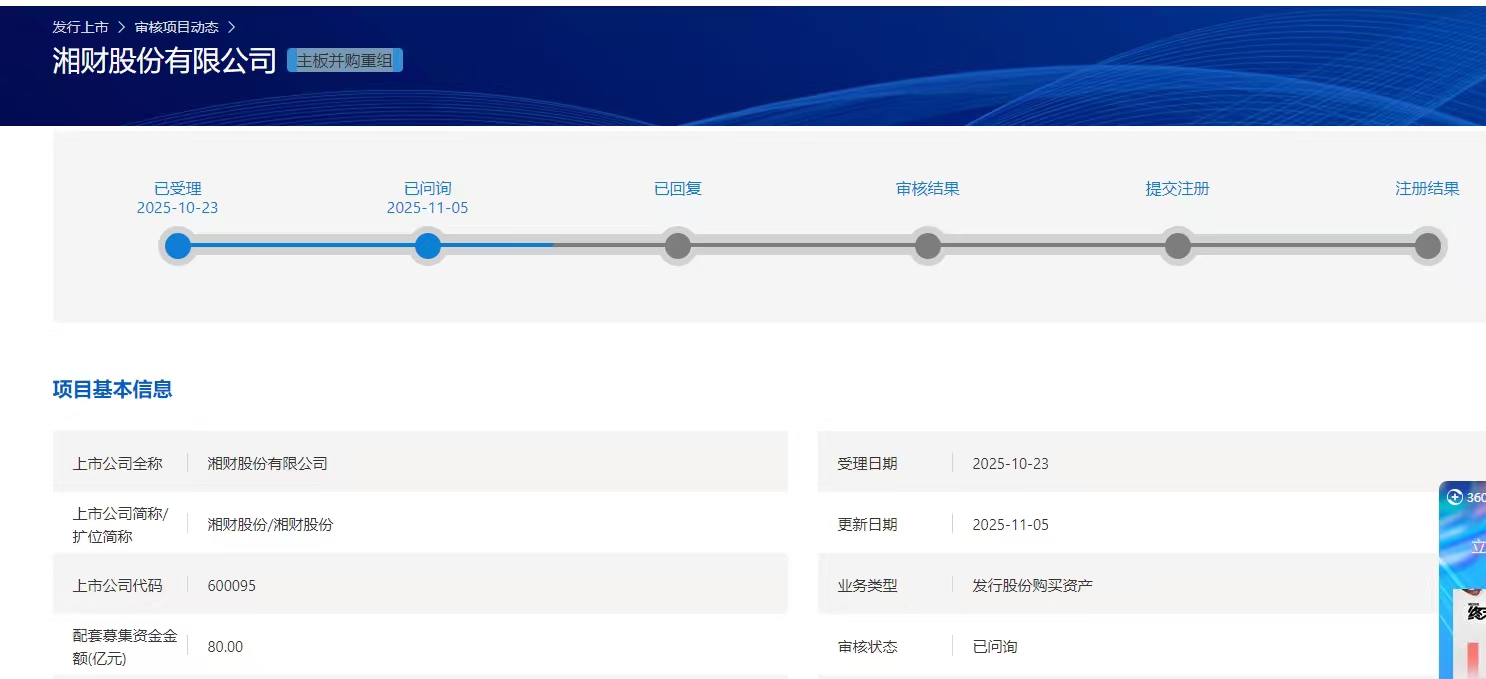
Task: Click the stock code 600095
Action: click(232, 586)
